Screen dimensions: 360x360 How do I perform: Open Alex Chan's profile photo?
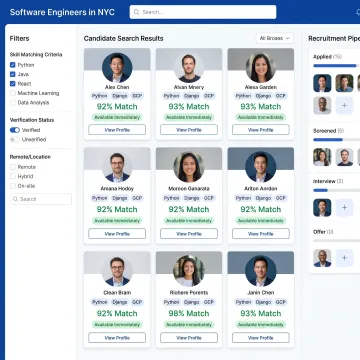click(x=117, y=67)
